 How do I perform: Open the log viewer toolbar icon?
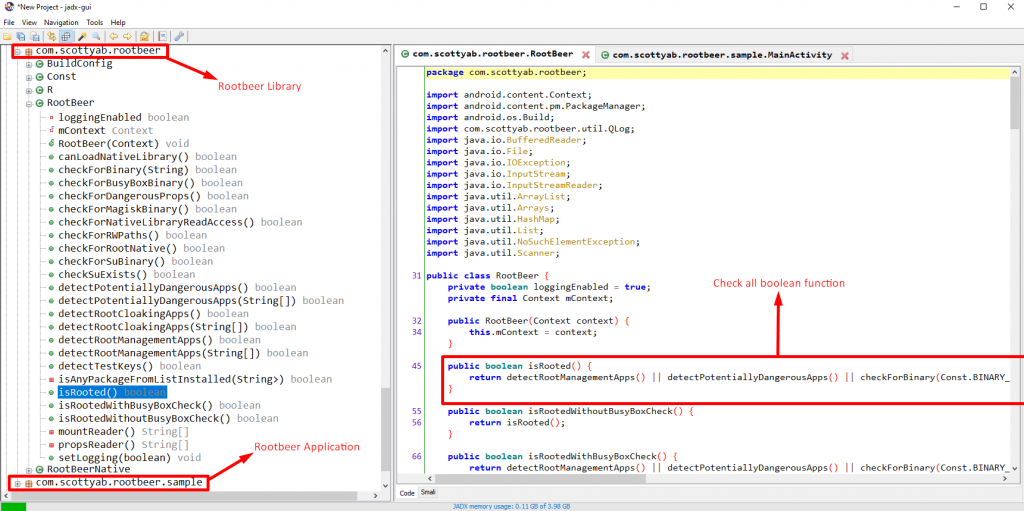click(160, 36)
